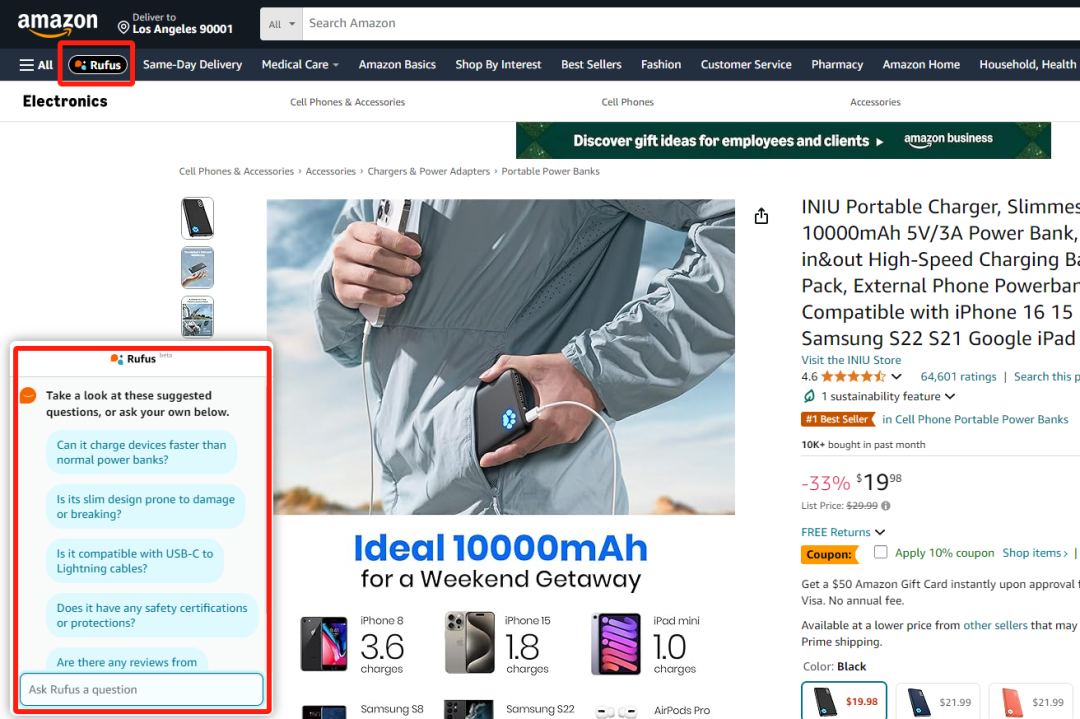The image size is (1080, 719).
Task: Ask Rufus about USB-C Lightning compatibility
Action: click(135, 561)
